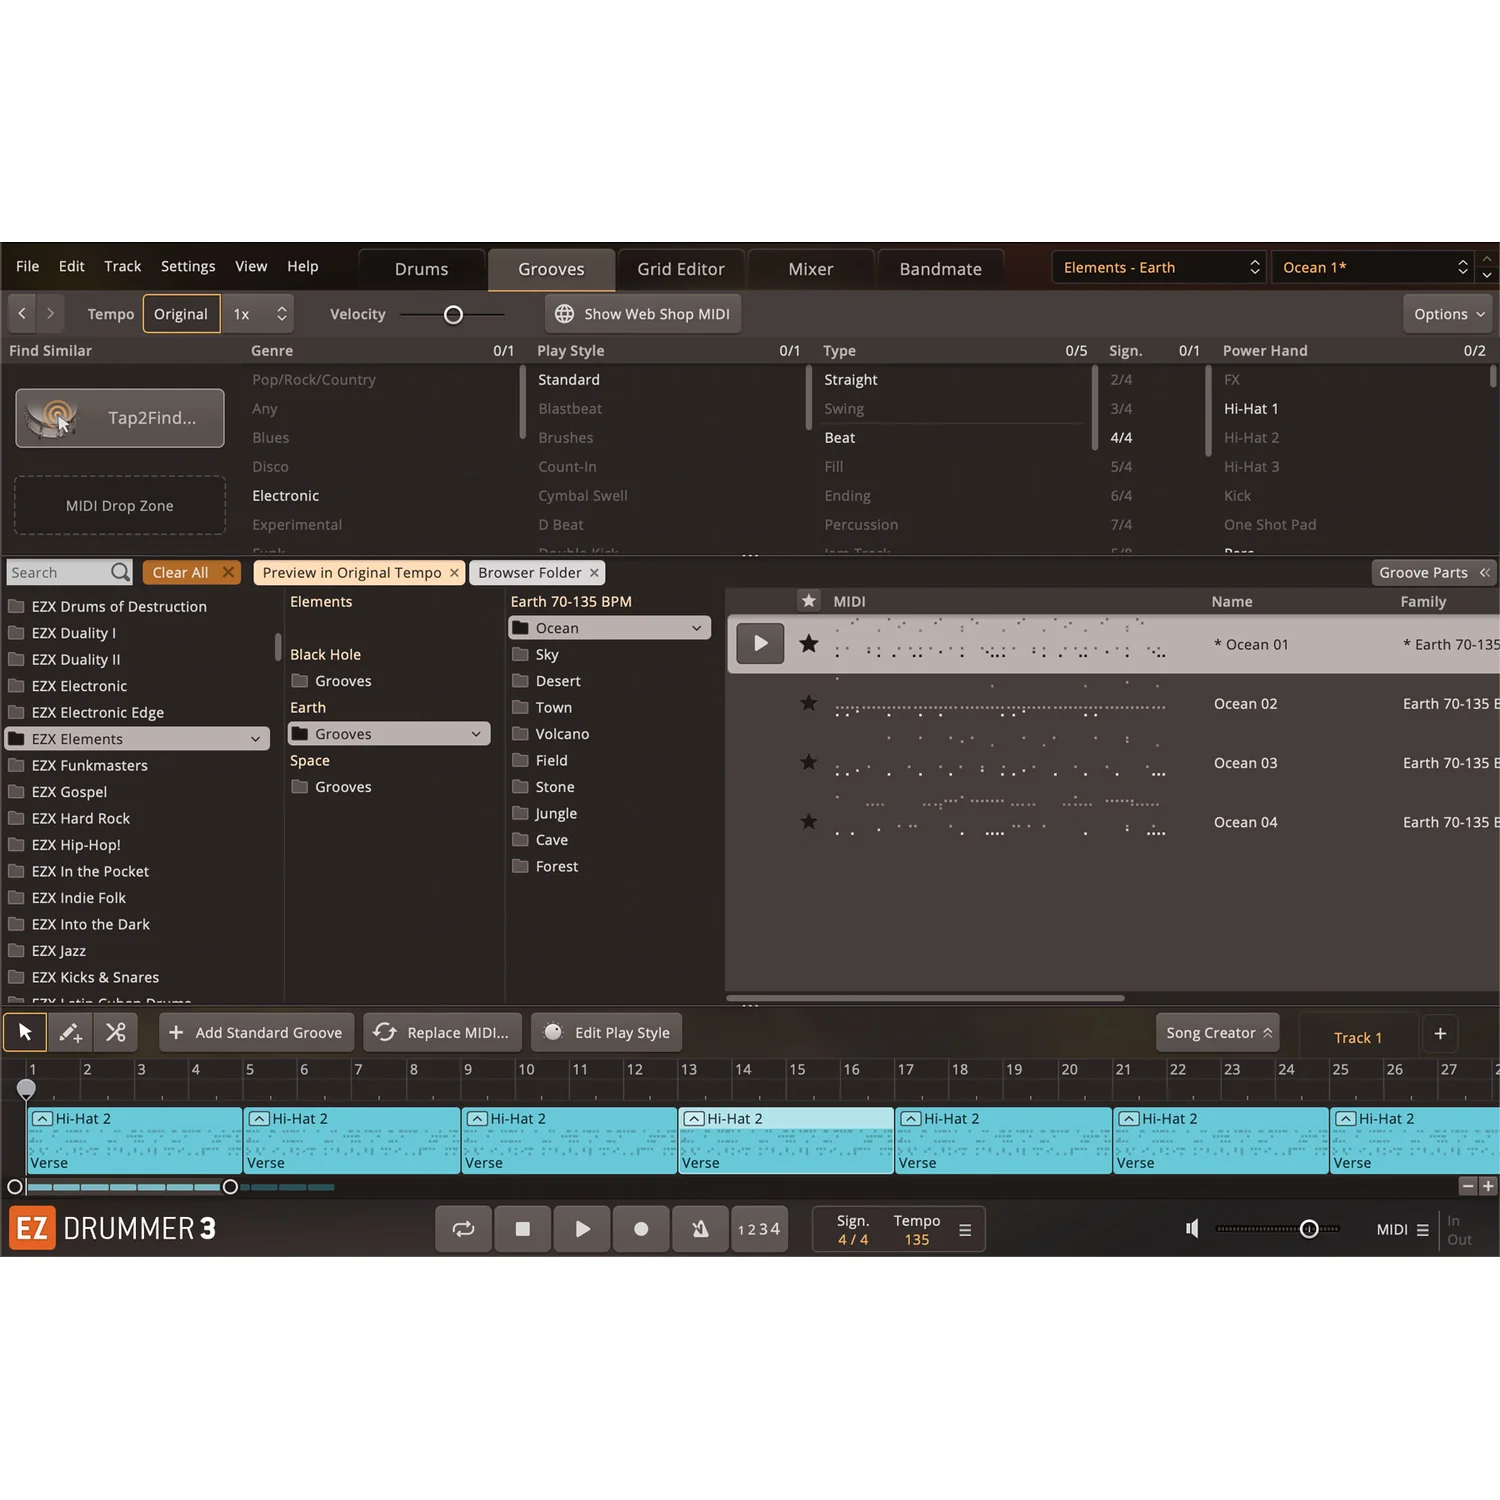Go forward with the right arrow

(50, 314)
